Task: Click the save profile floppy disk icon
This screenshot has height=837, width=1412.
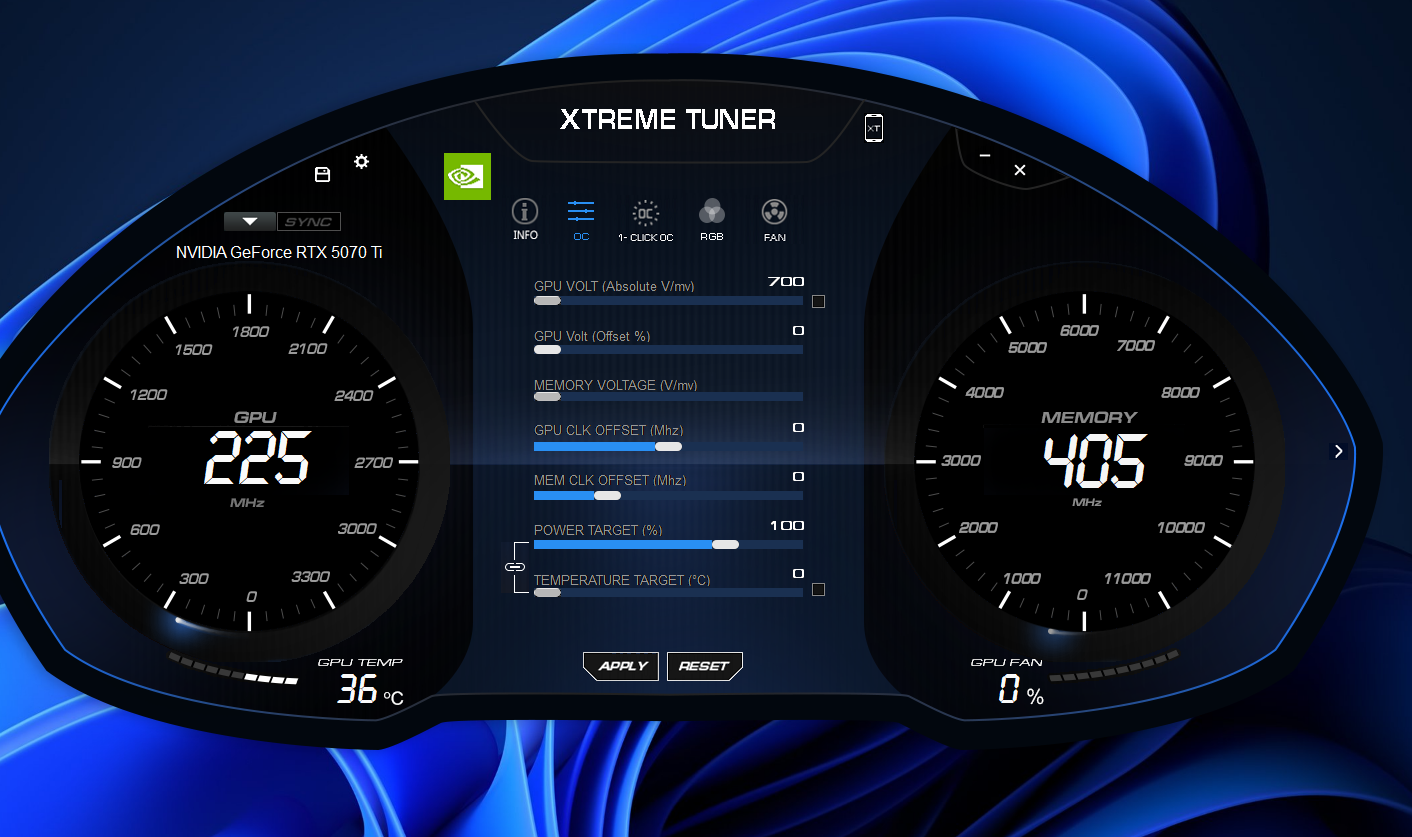Action: pos(322,175)
